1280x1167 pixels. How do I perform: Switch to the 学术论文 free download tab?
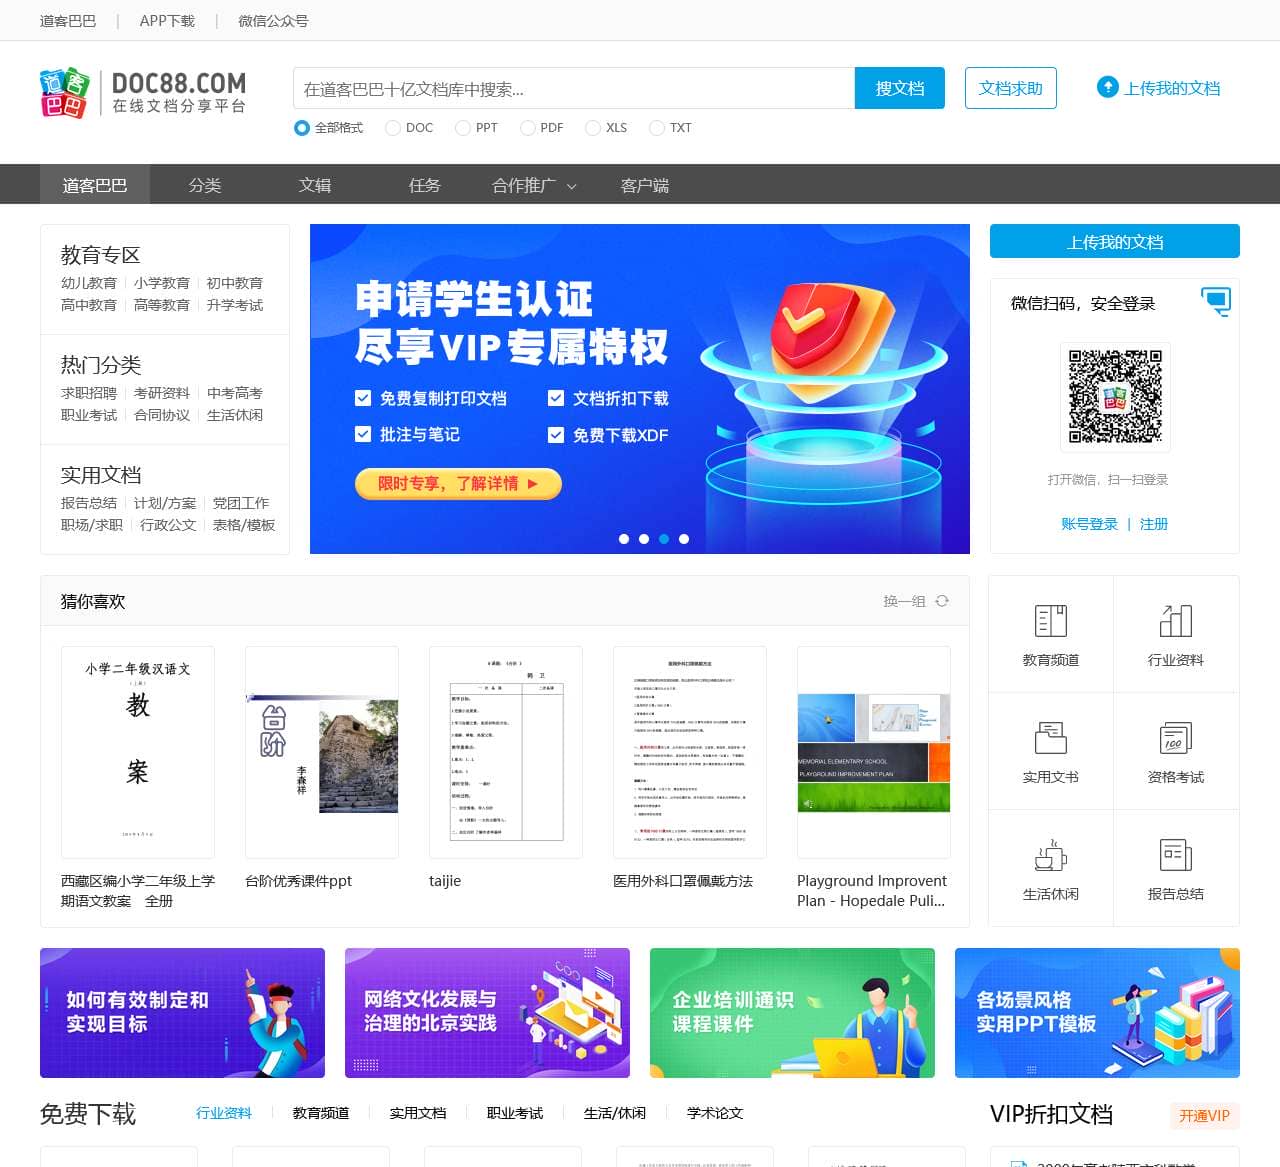pos(715,1113)
